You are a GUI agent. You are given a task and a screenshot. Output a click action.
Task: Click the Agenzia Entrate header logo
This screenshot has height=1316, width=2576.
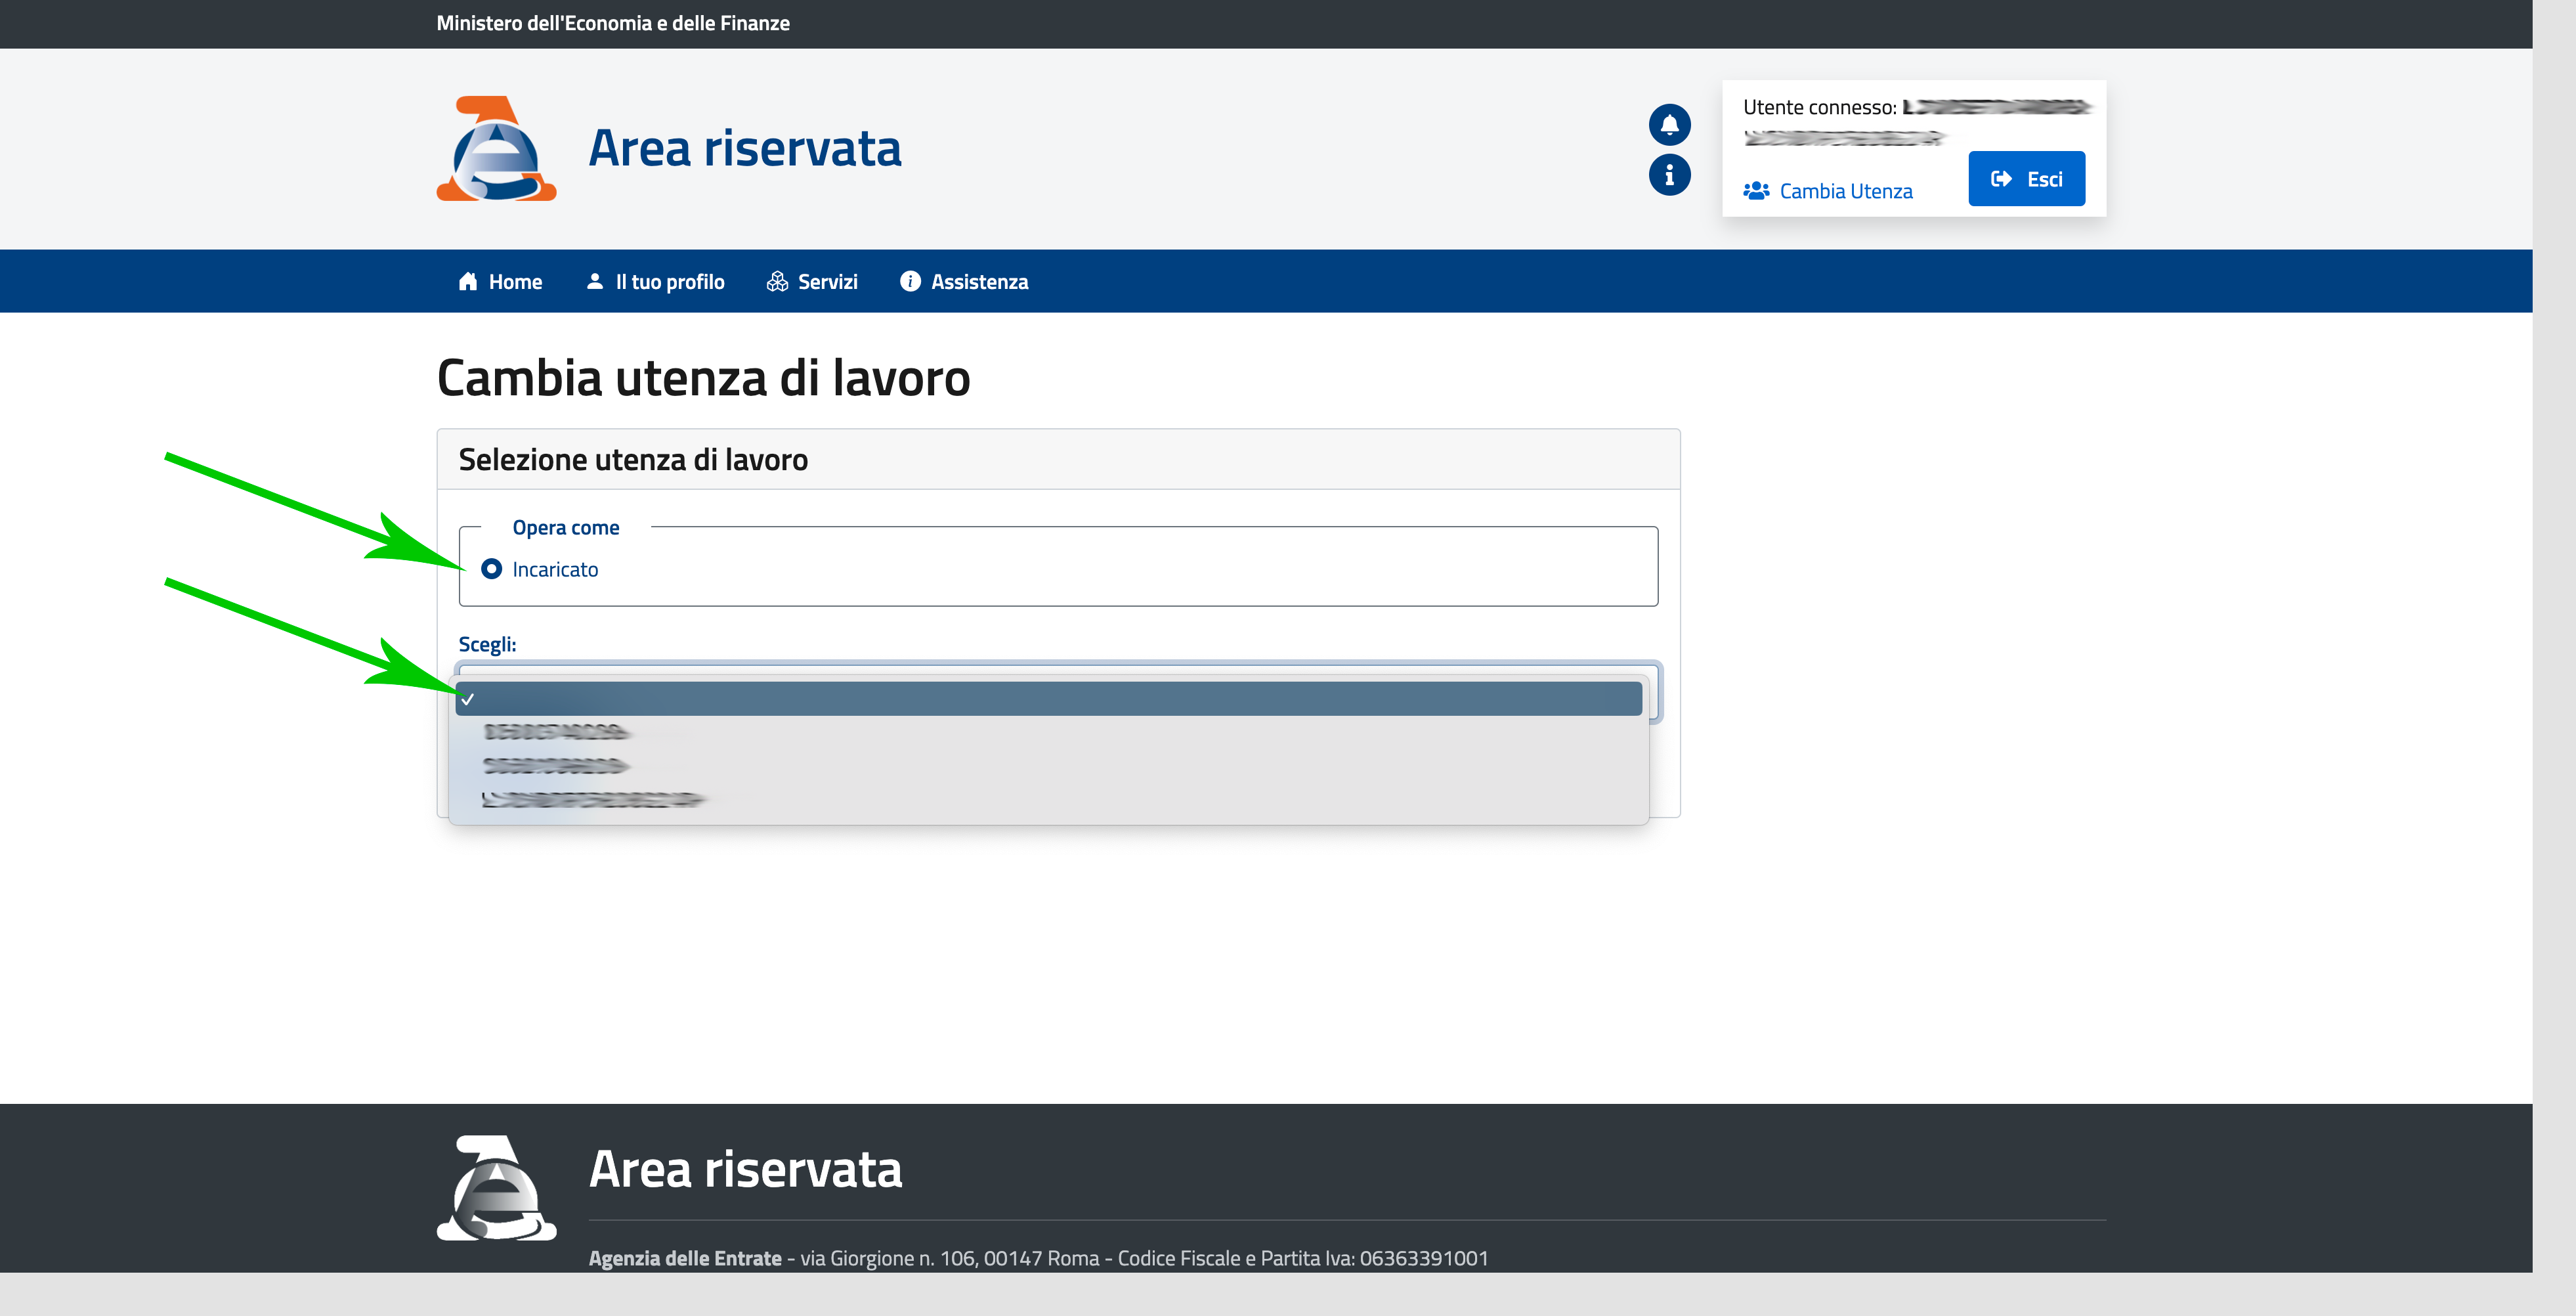[496, 149]
